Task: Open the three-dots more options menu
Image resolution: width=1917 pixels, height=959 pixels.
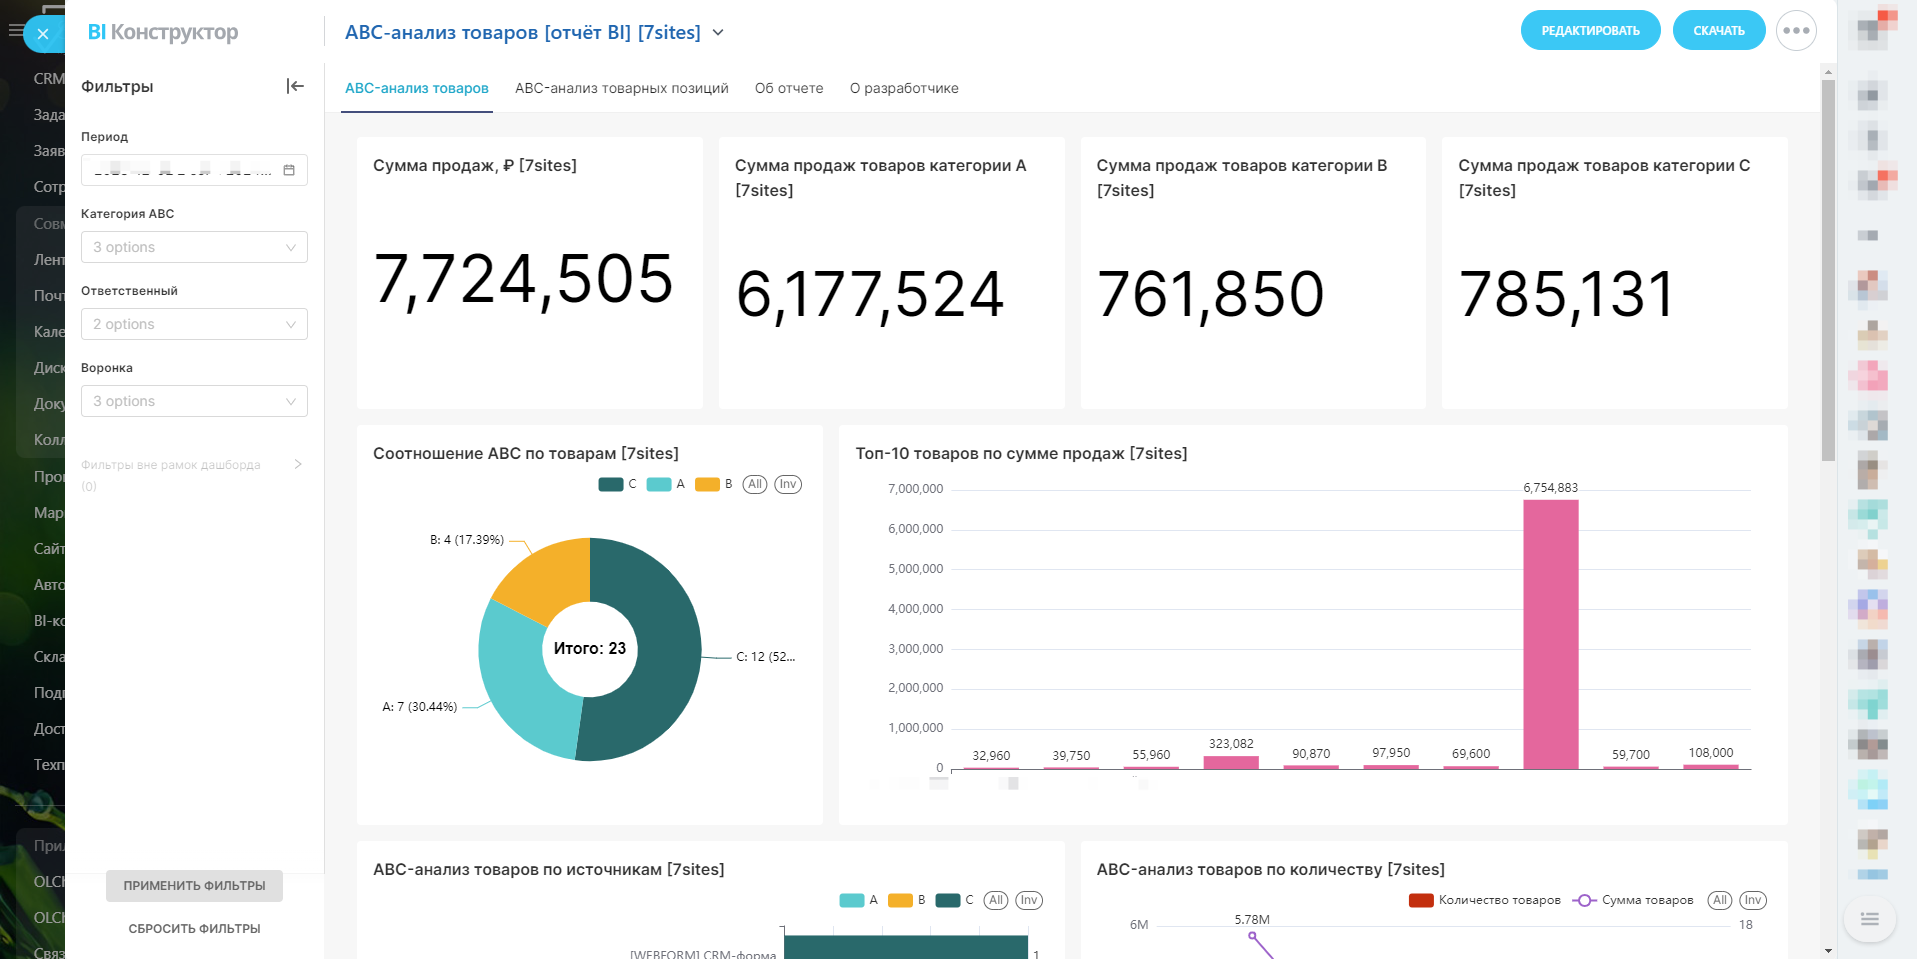Action: pyautogui.click(x=1796, y=31)
